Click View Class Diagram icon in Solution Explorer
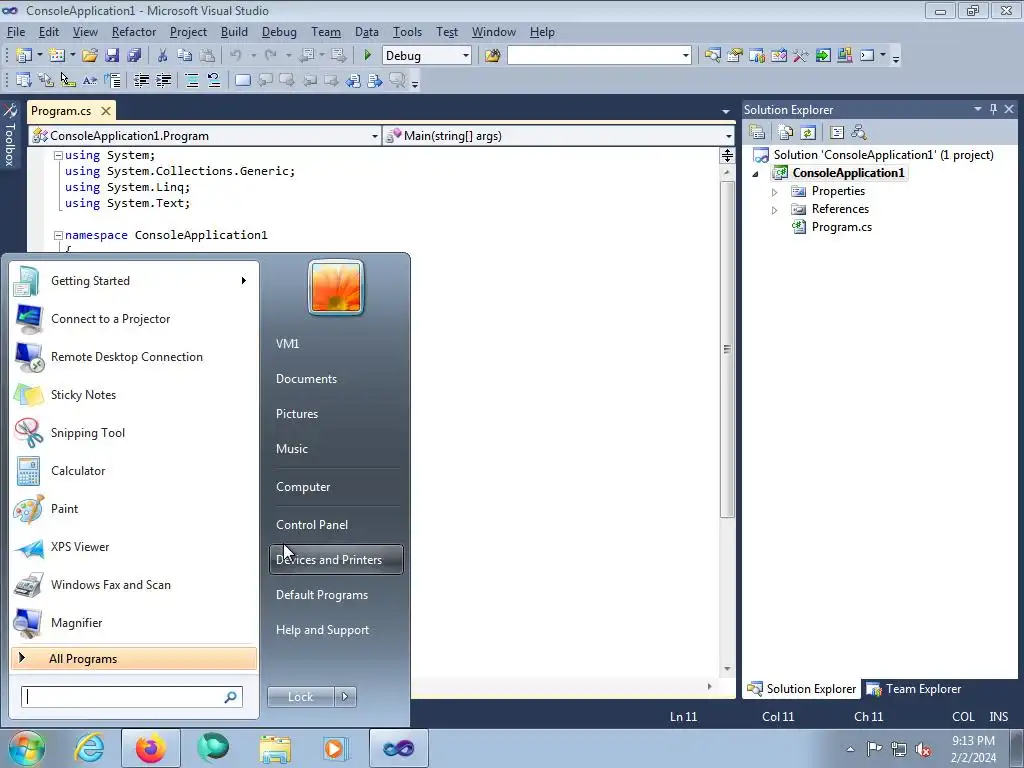1024x768 pixels. click(859, 133)
